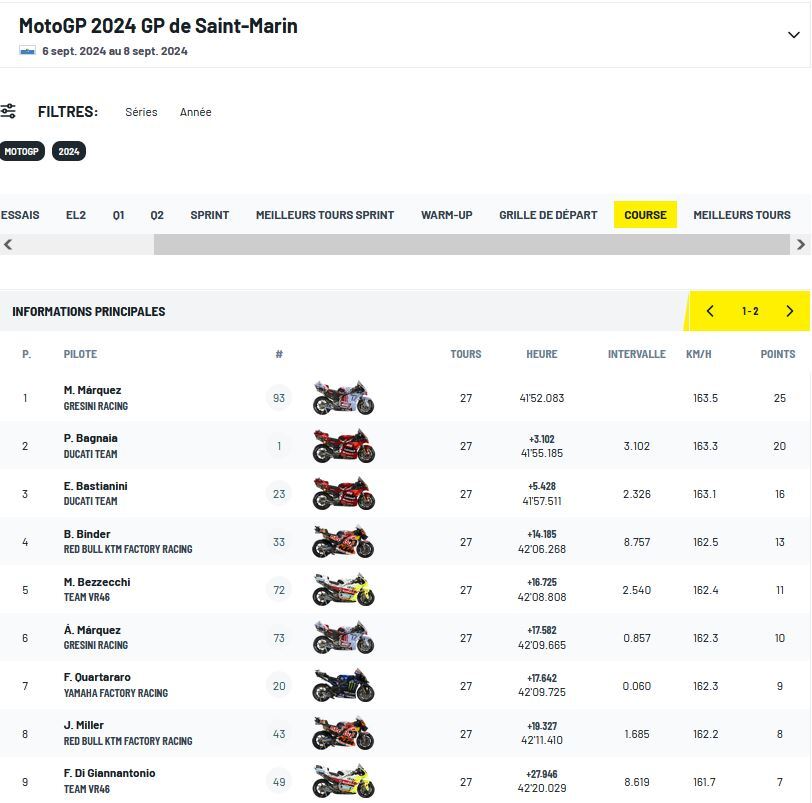Open the Année filter dropdown
Image resolution: width=812 pixels, height=803 pixels.
[x=195, y=112]
